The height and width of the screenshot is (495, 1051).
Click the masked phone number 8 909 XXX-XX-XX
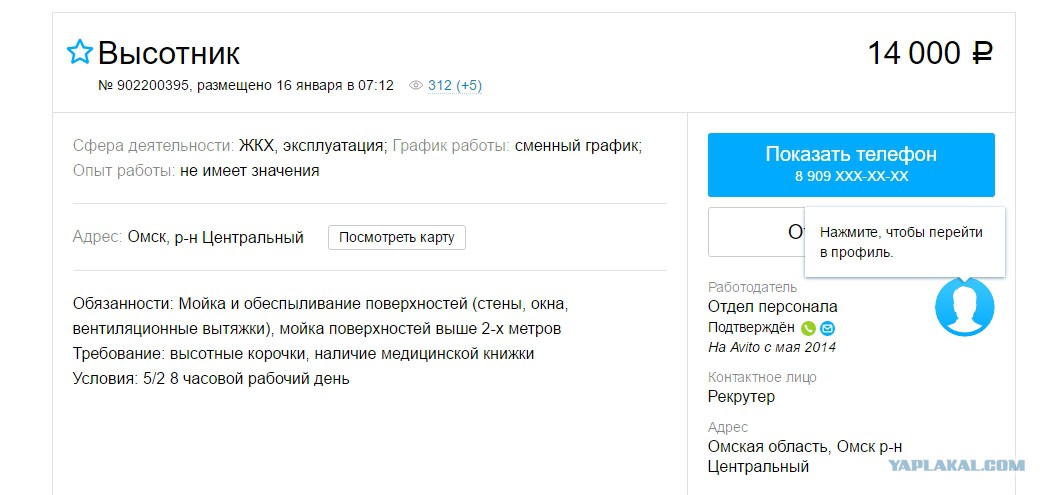(x=851, y=176)
